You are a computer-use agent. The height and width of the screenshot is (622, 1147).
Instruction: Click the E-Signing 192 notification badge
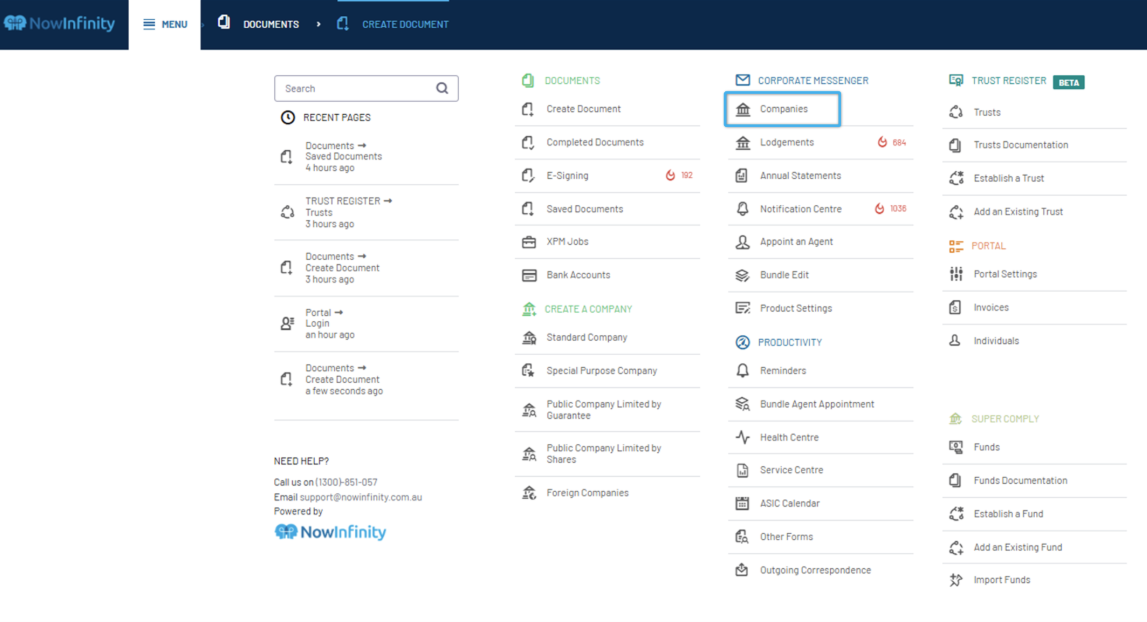point(679,176)
